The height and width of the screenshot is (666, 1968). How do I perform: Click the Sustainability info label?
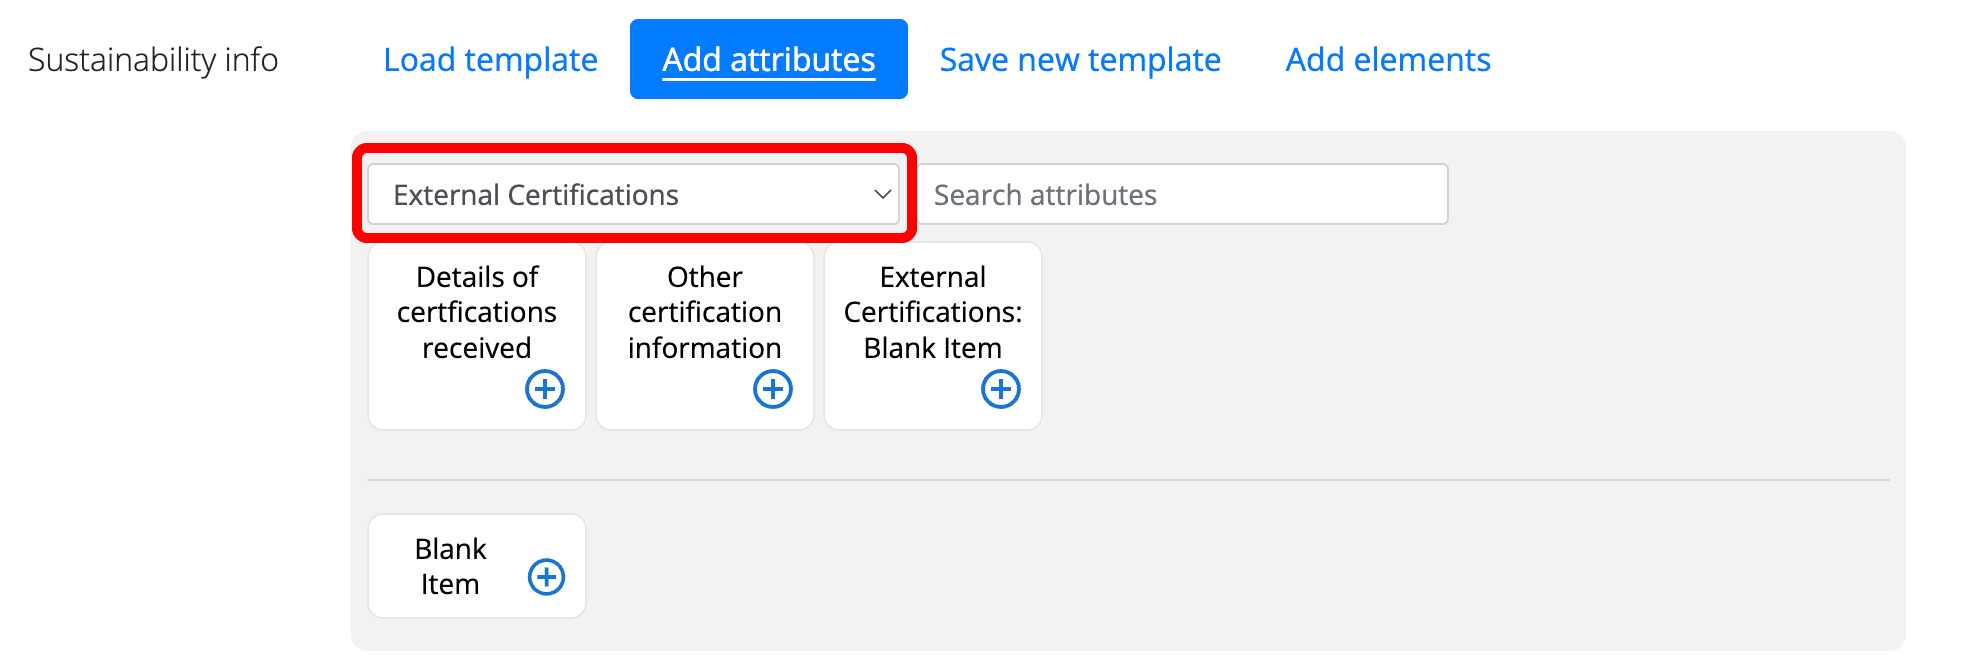pos(153,59)
